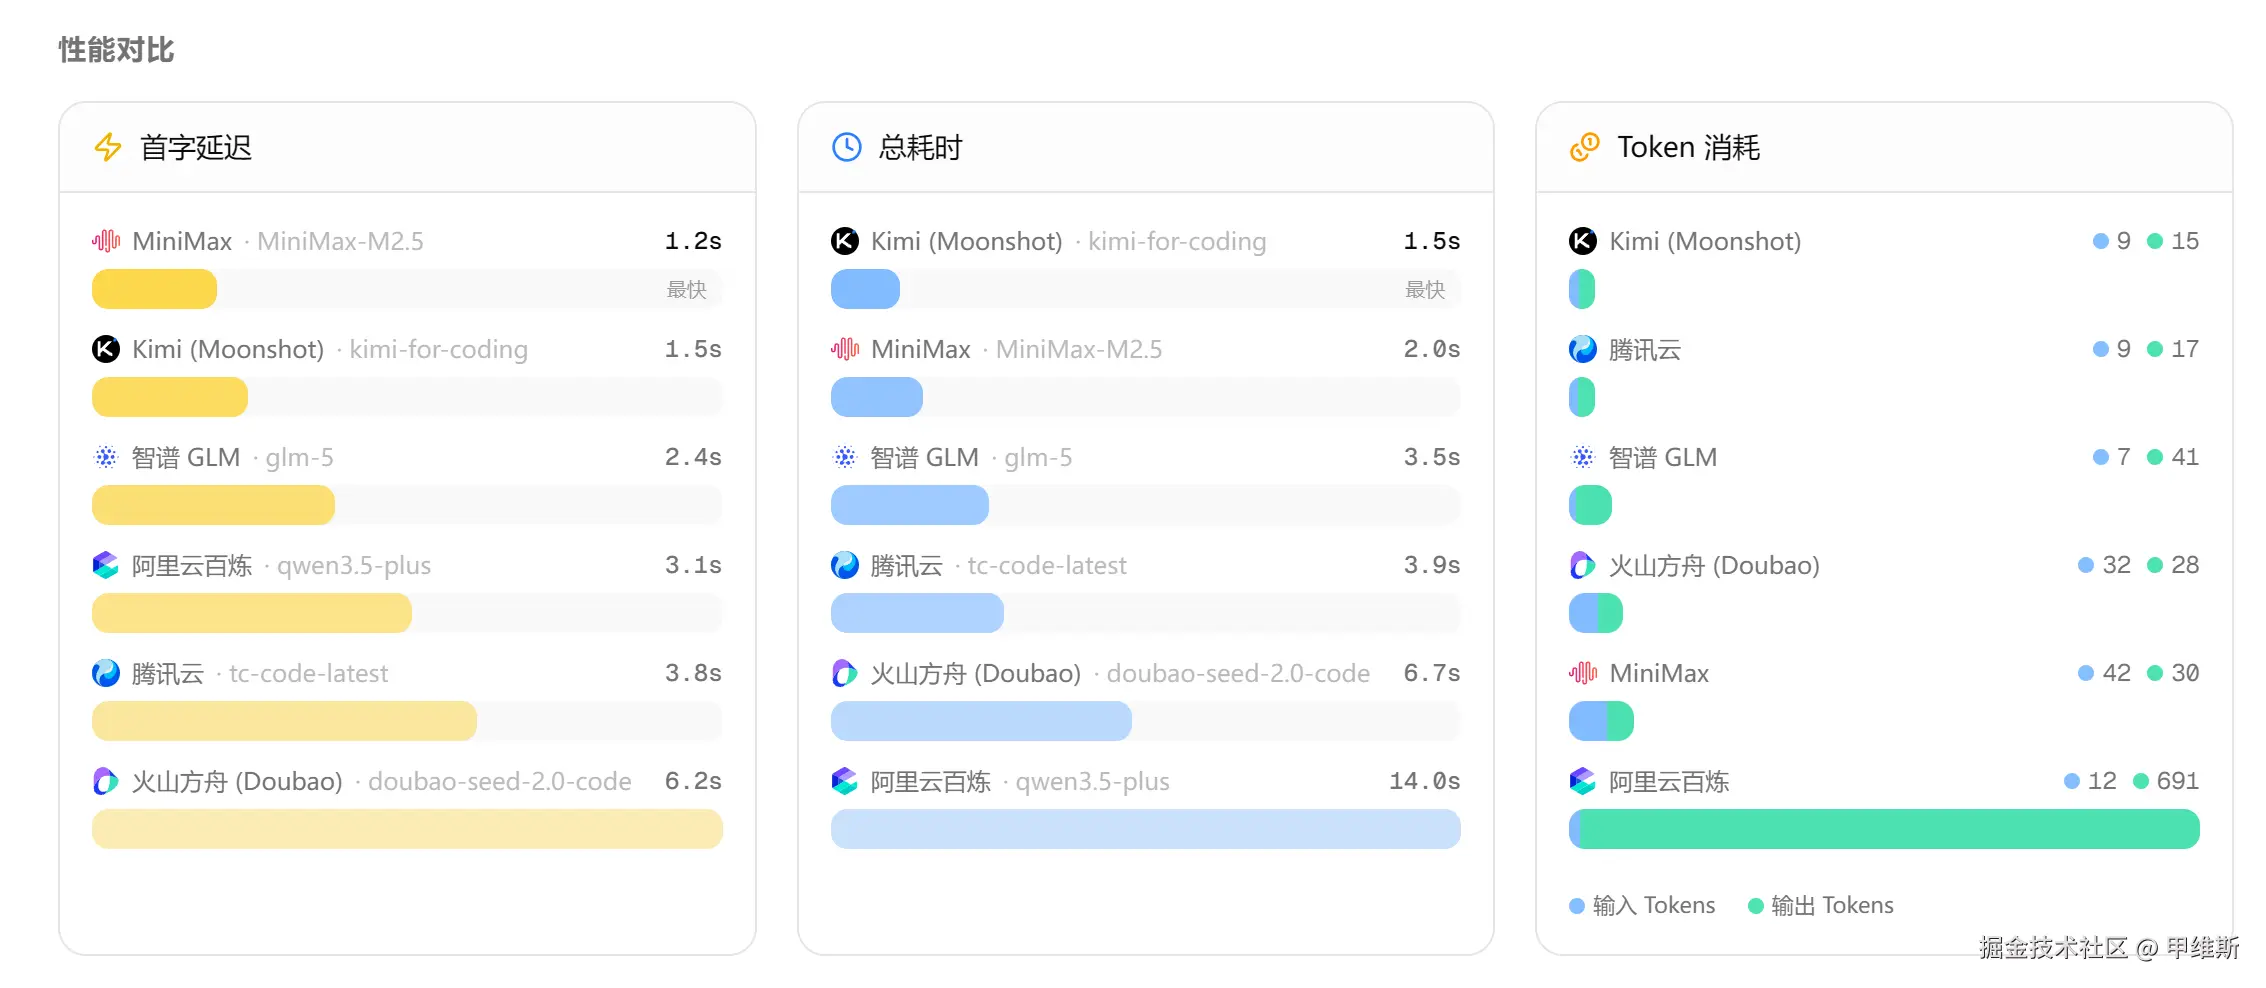Click the 腾讯云 logo in 总耗时 panel
Screen dimensions: 2266x988
pos(845,565)
